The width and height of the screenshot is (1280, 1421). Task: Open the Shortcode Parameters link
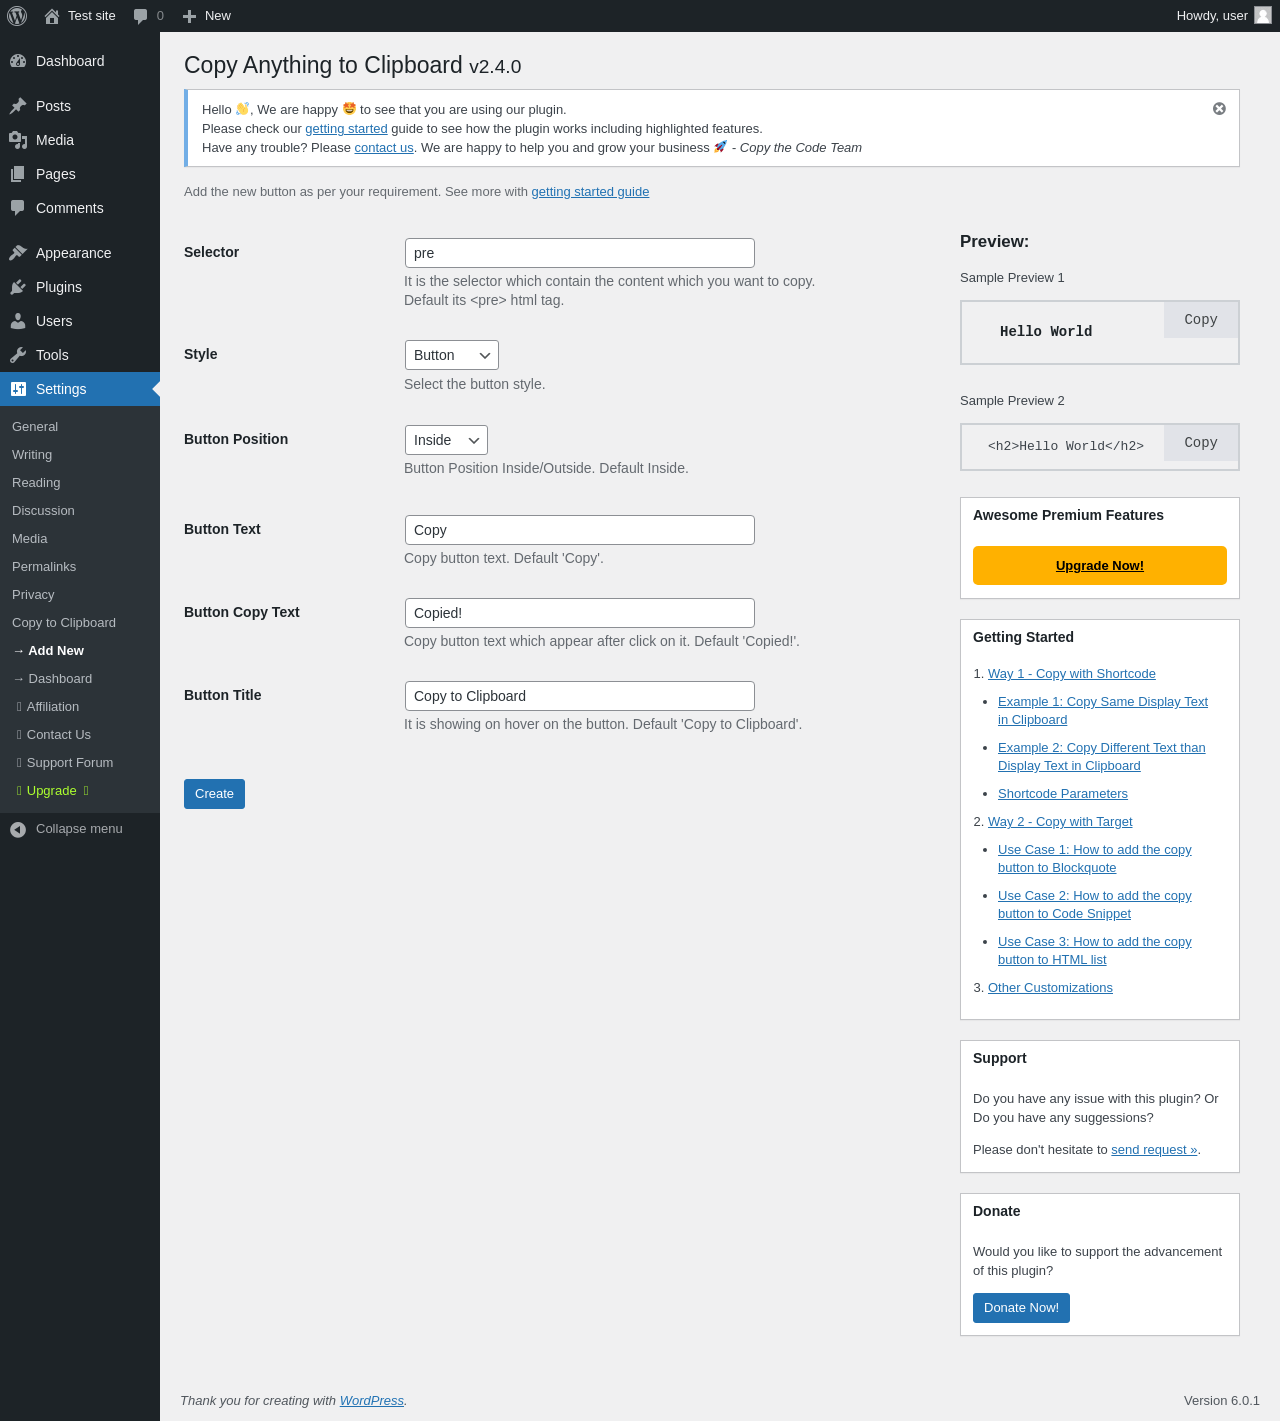point(1063,794)
